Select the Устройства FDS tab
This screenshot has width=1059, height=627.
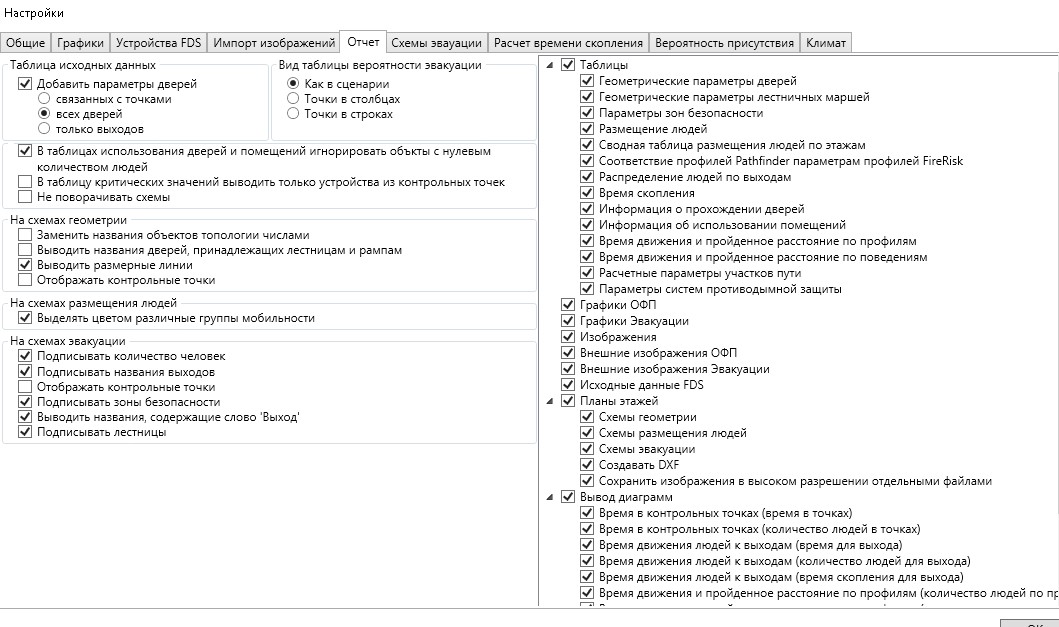pos(158,43)
